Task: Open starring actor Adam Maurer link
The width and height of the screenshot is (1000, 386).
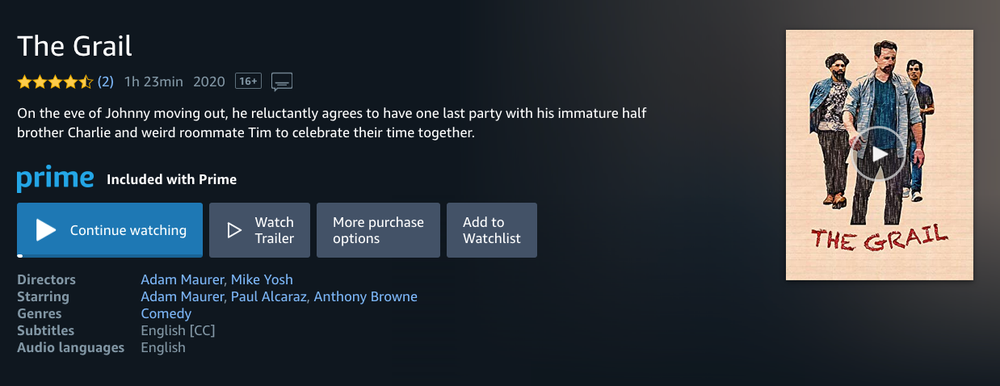Action: pos(182,297)
